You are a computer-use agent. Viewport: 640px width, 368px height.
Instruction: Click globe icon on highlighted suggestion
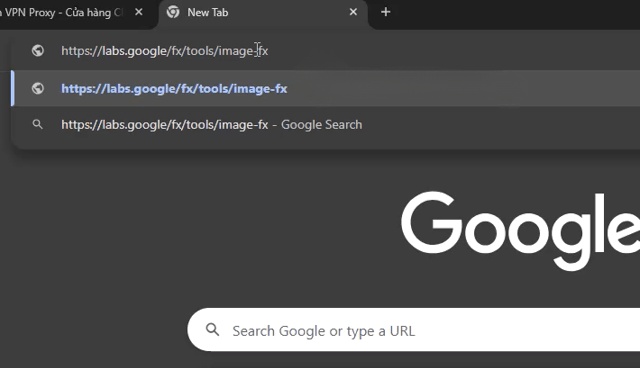coord(38,88)
